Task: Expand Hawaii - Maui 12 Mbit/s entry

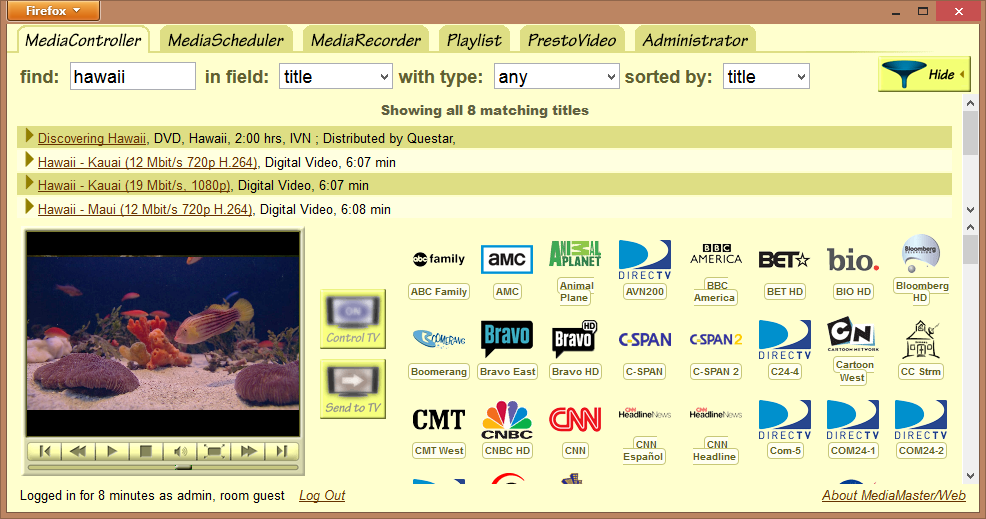Action: 29,207
